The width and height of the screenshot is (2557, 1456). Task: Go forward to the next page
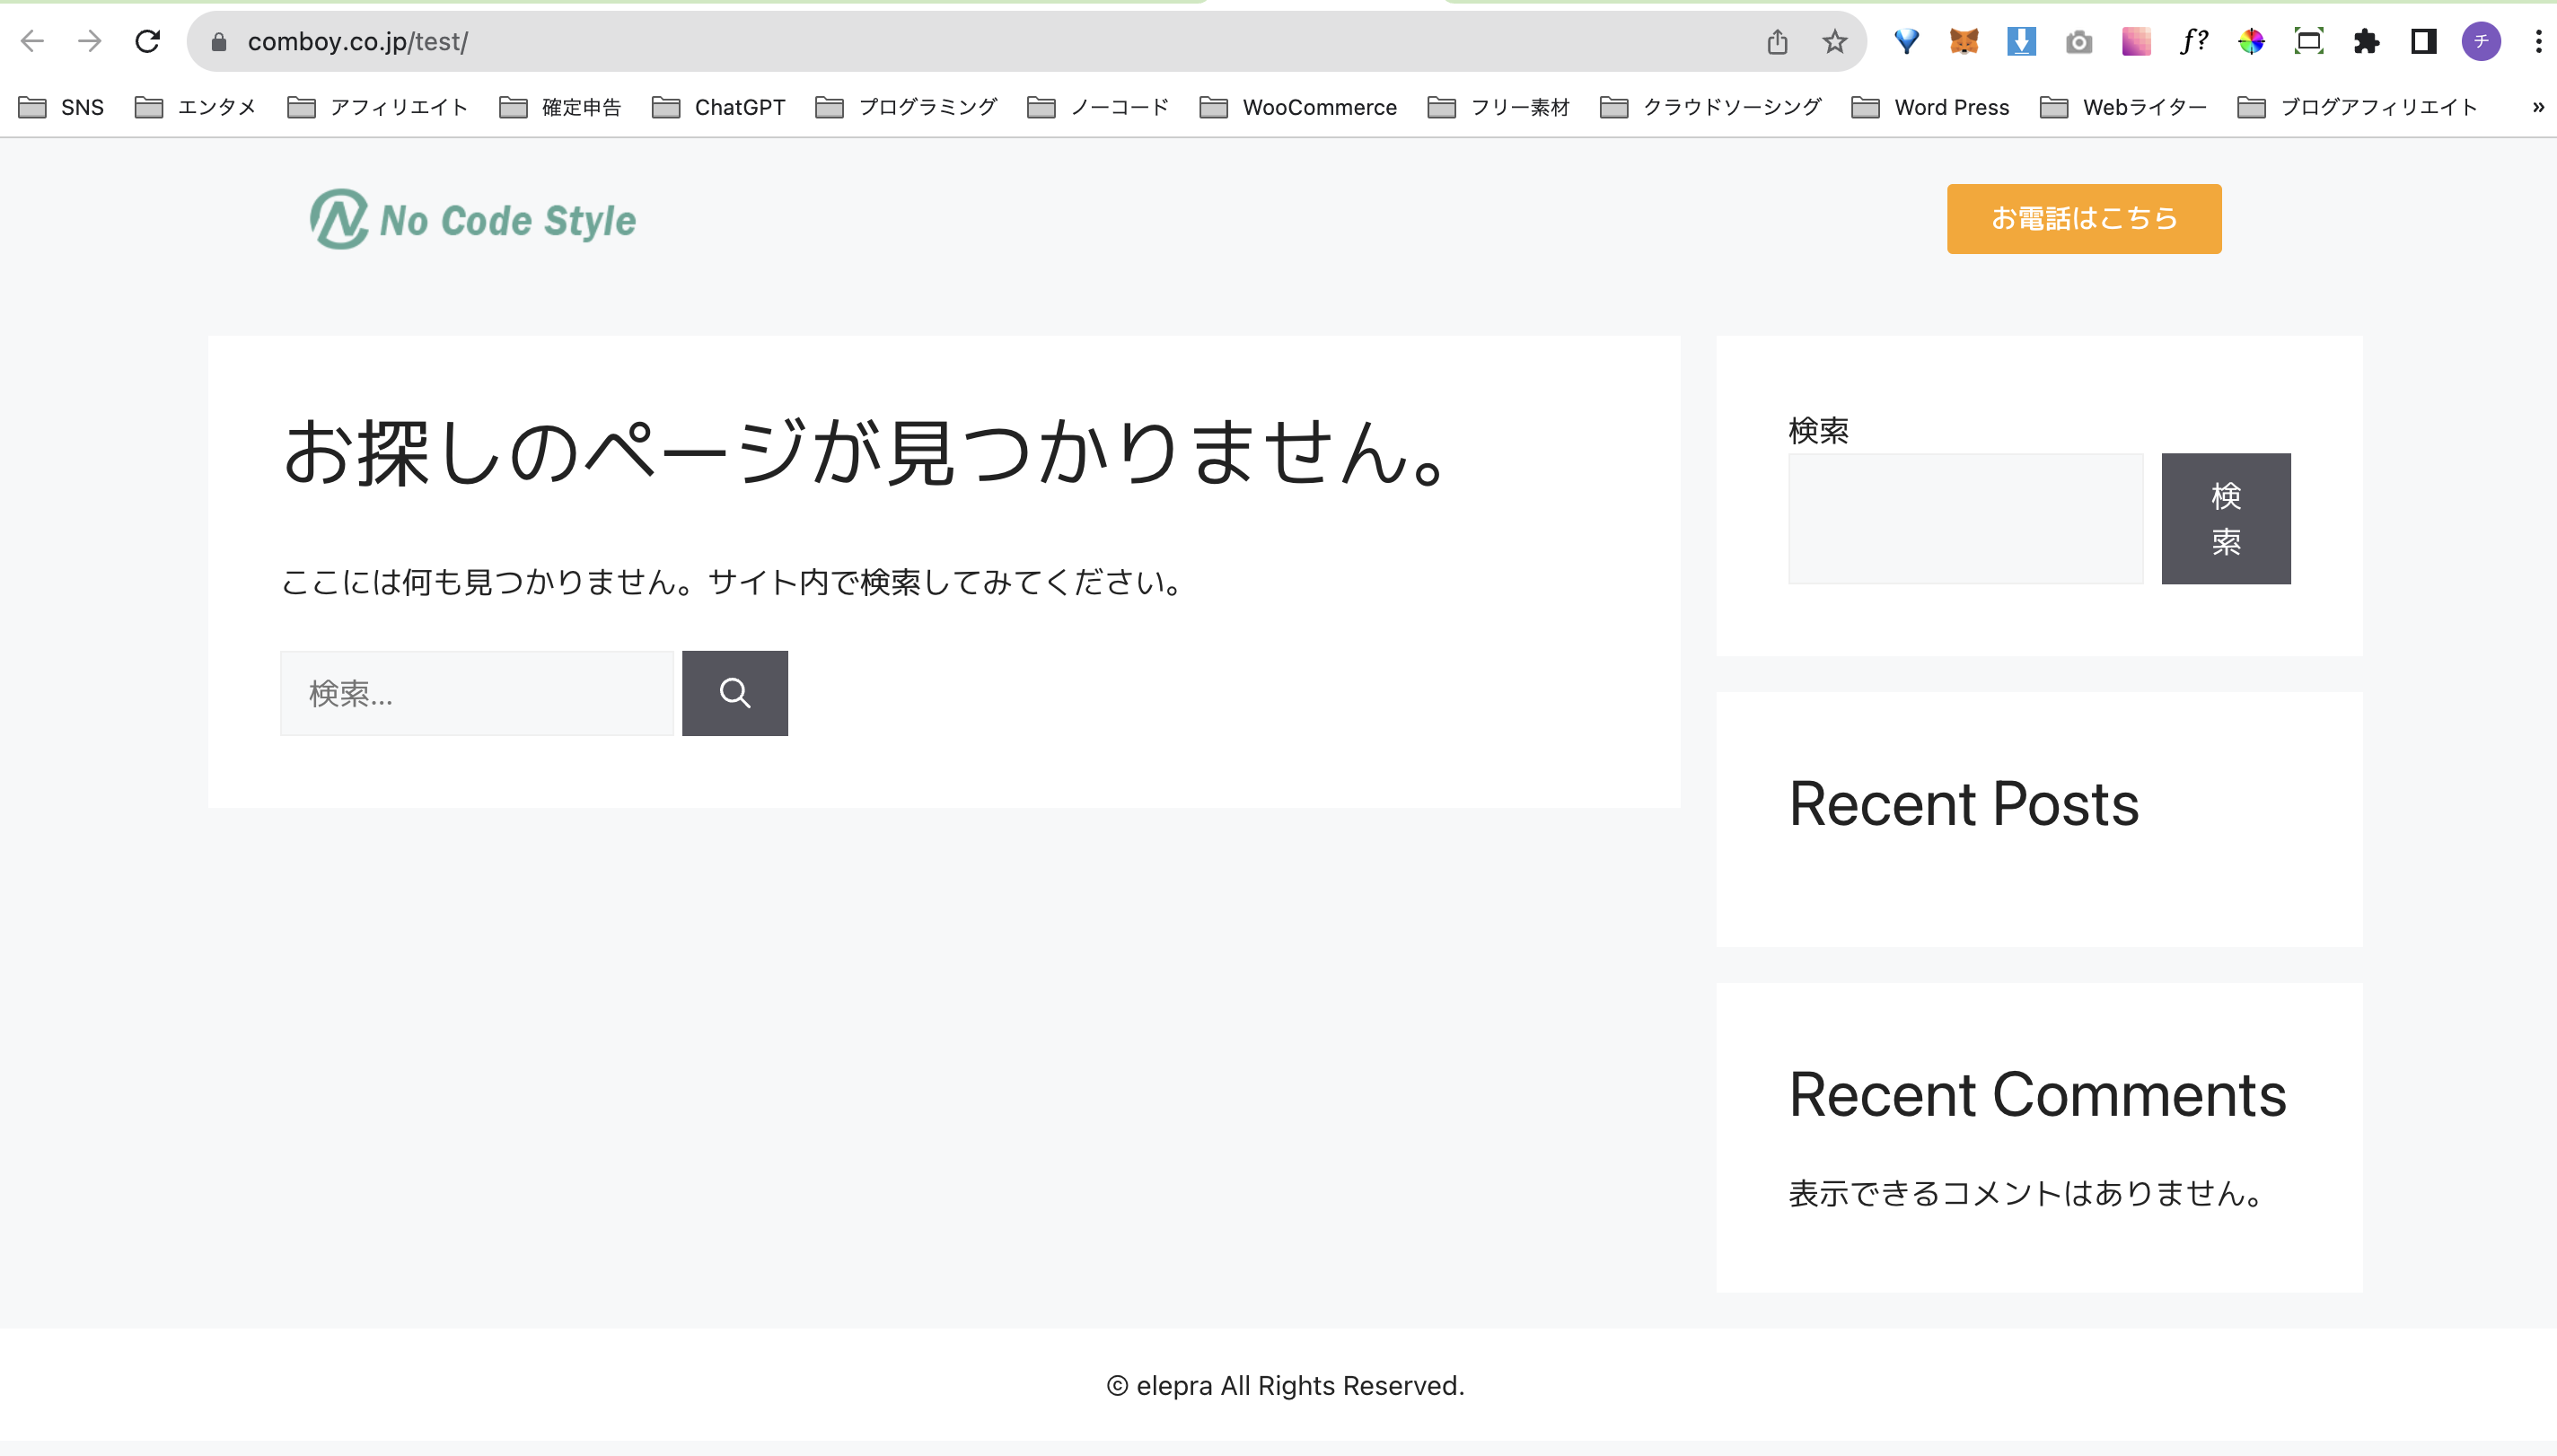click(x=90, y=41)
